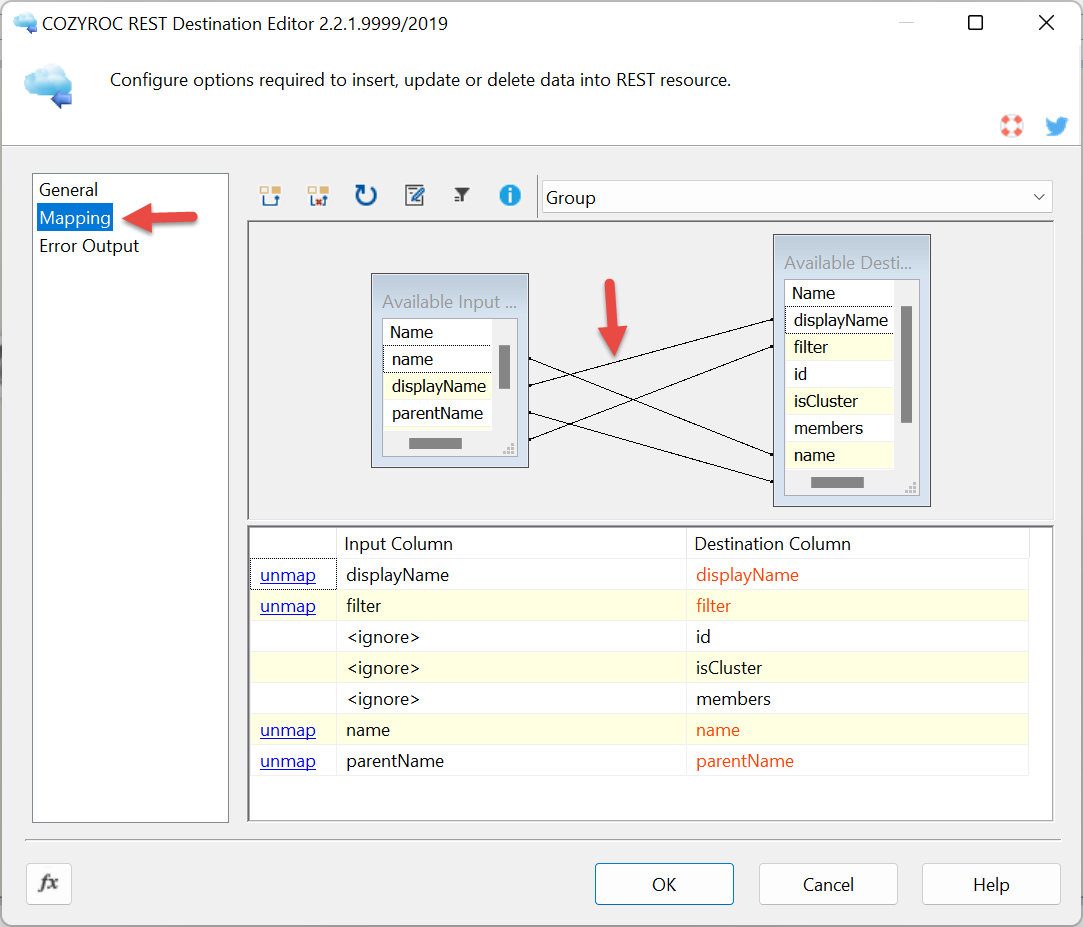Click the Help button
This screenshot has height=927, width=1083.
coord(991,884)
